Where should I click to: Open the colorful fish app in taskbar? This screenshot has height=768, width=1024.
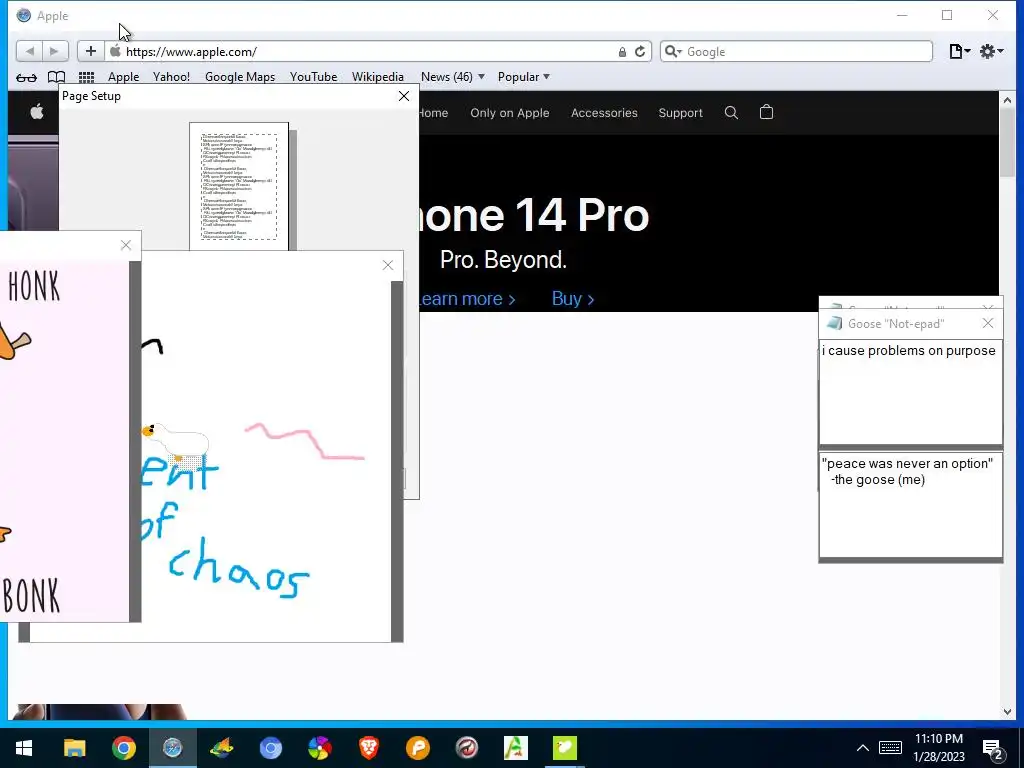pos(221,748)
